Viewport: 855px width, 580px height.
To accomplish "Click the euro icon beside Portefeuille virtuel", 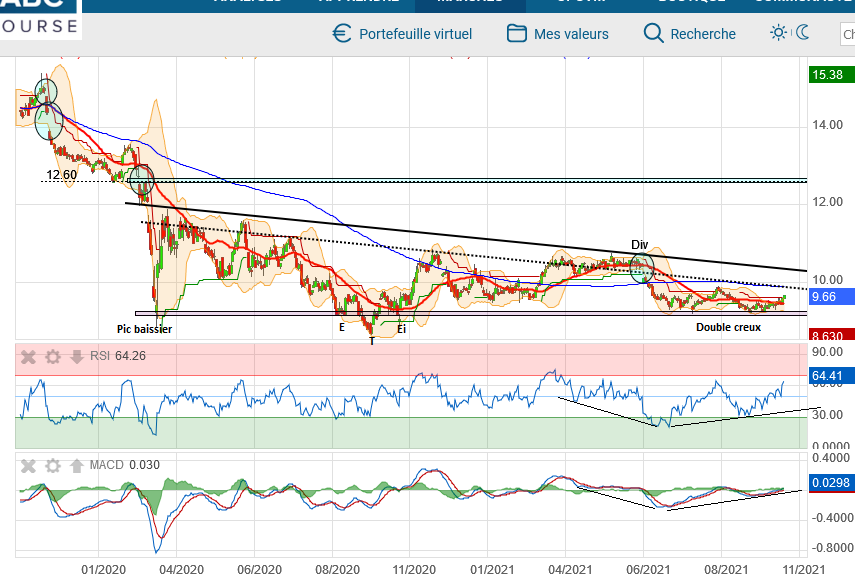I will pyautogui.click(x=342, y=34).
